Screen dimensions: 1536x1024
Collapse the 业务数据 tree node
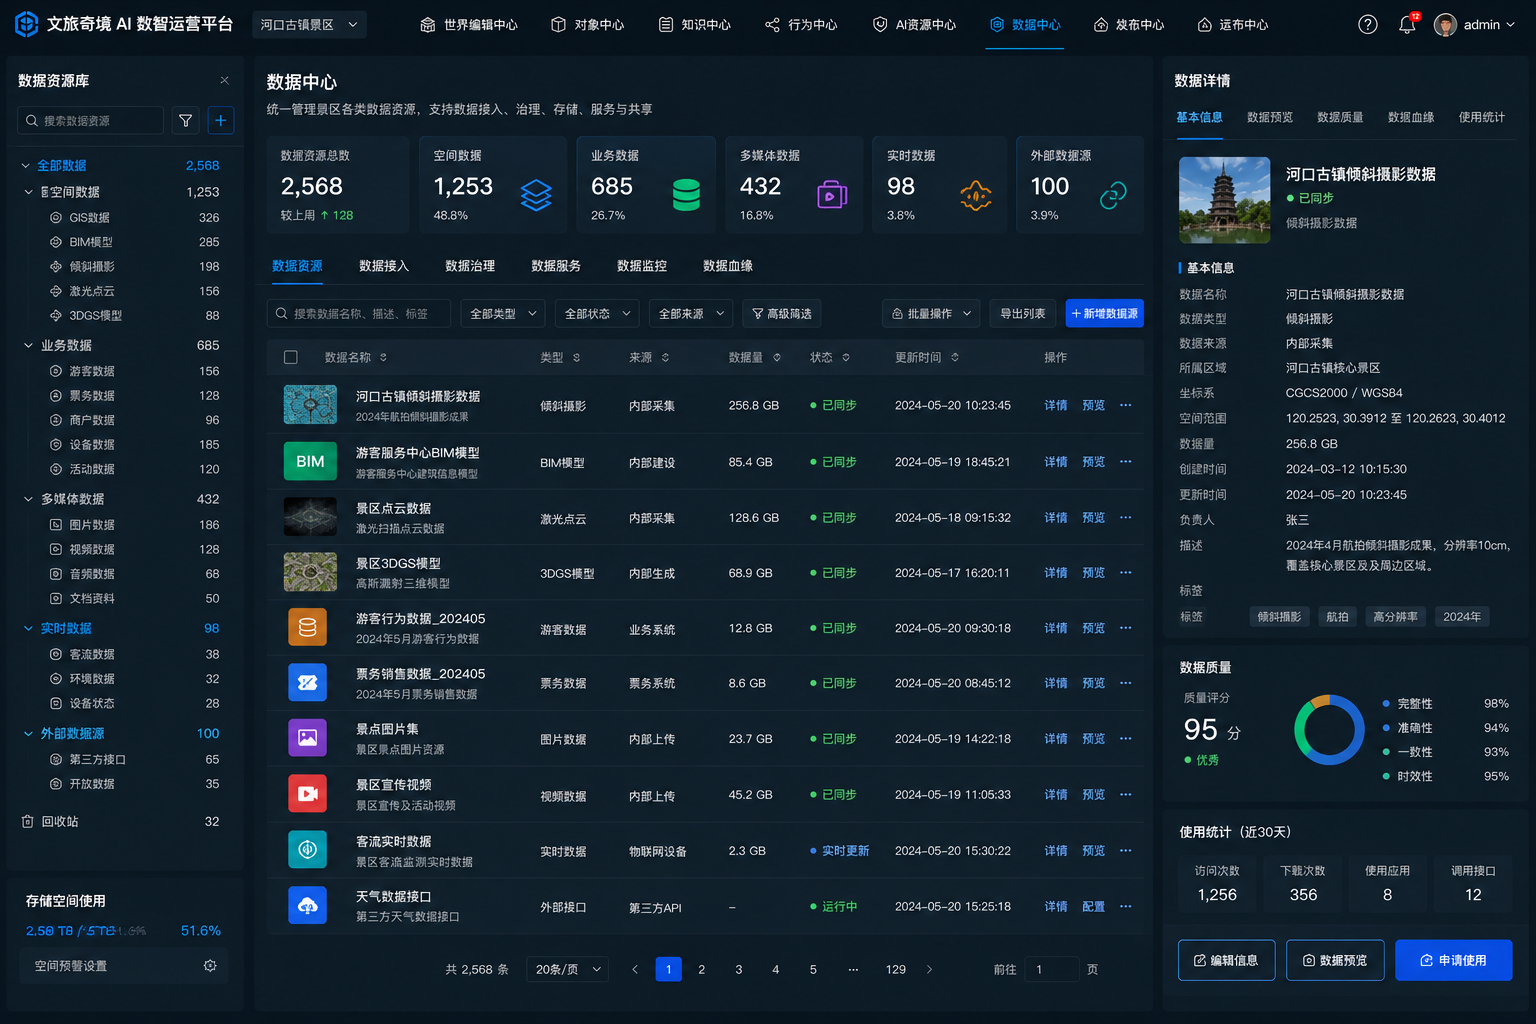[x=28, y=345]
